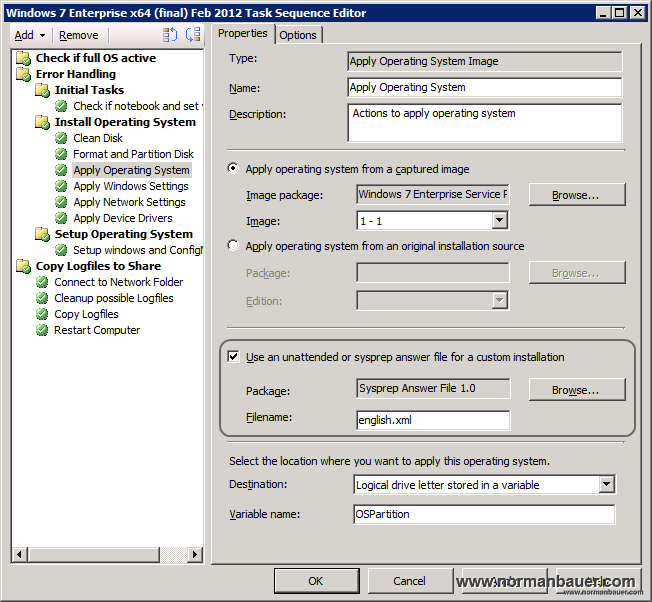652x602 pixels.
Task: Click check icon beside Apply Operating System step
Action: click(61, 170)
